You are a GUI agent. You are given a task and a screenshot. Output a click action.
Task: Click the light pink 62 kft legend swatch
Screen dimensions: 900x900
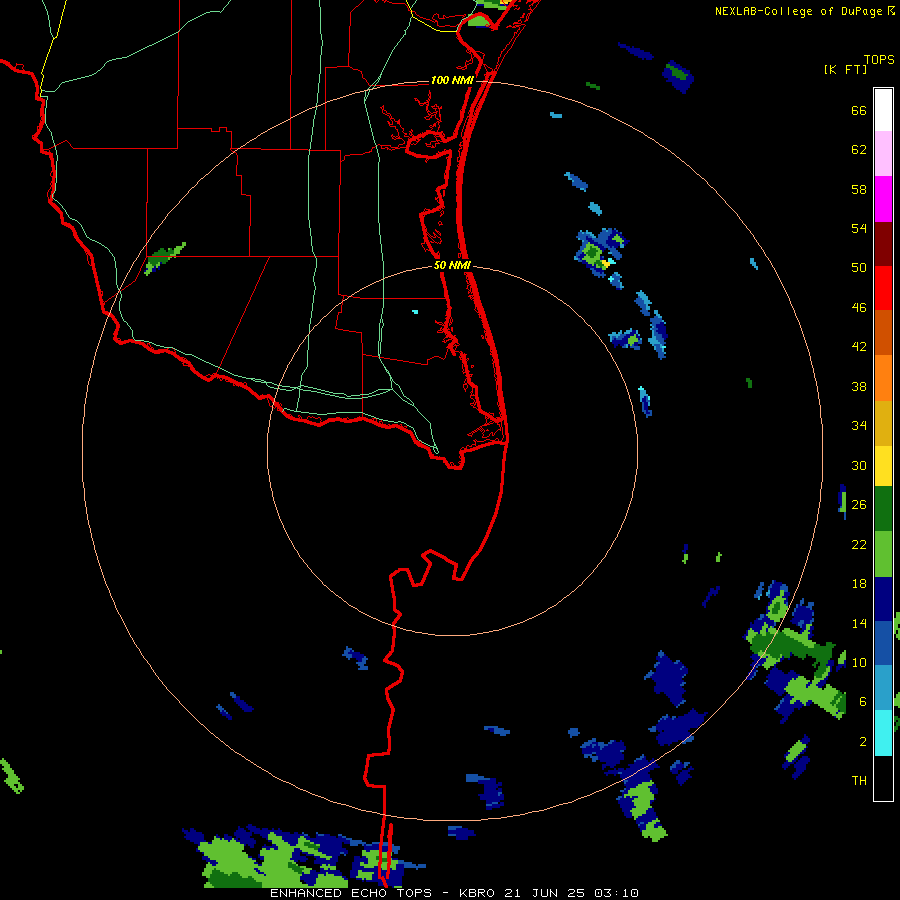[x=883, y=154]
